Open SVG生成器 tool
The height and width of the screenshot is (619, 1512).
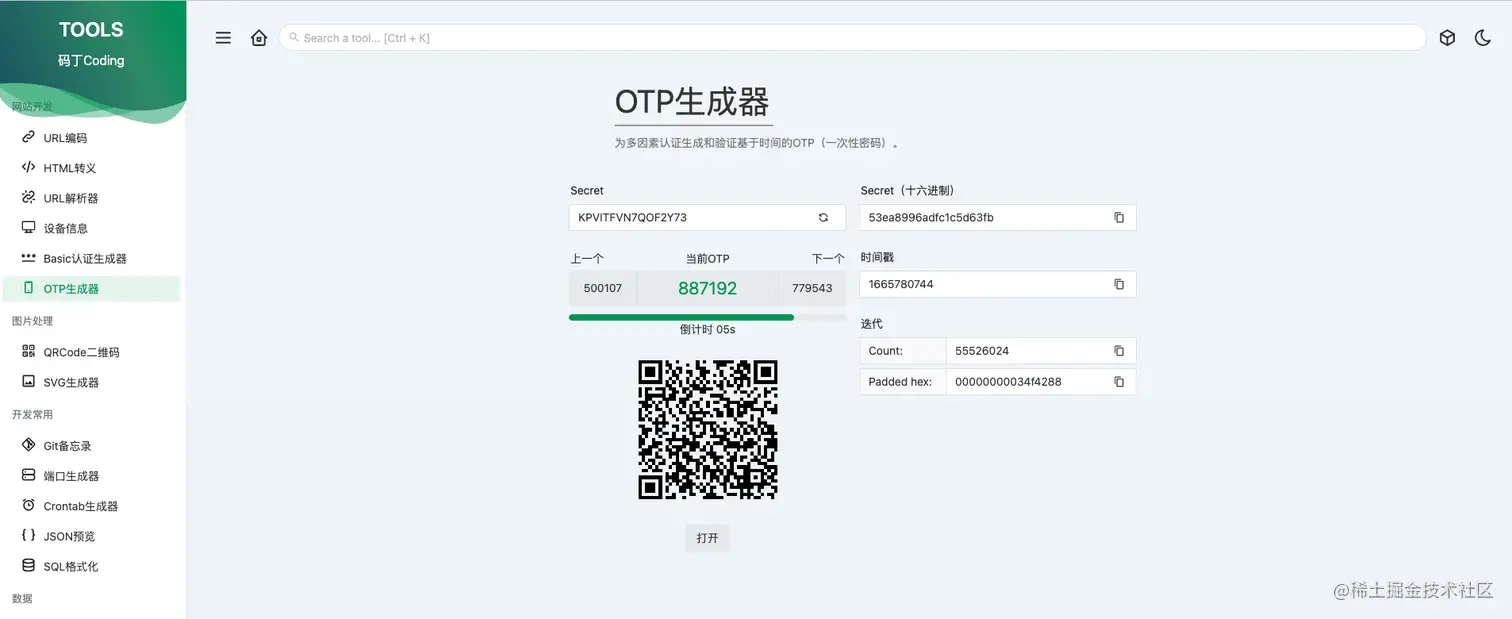(x=91, y=382)
